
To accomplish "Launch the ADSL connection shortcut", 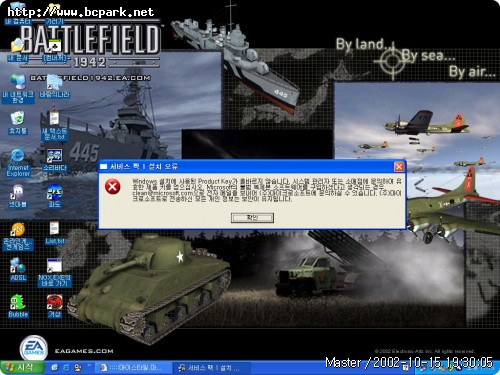I will [18, 269].
